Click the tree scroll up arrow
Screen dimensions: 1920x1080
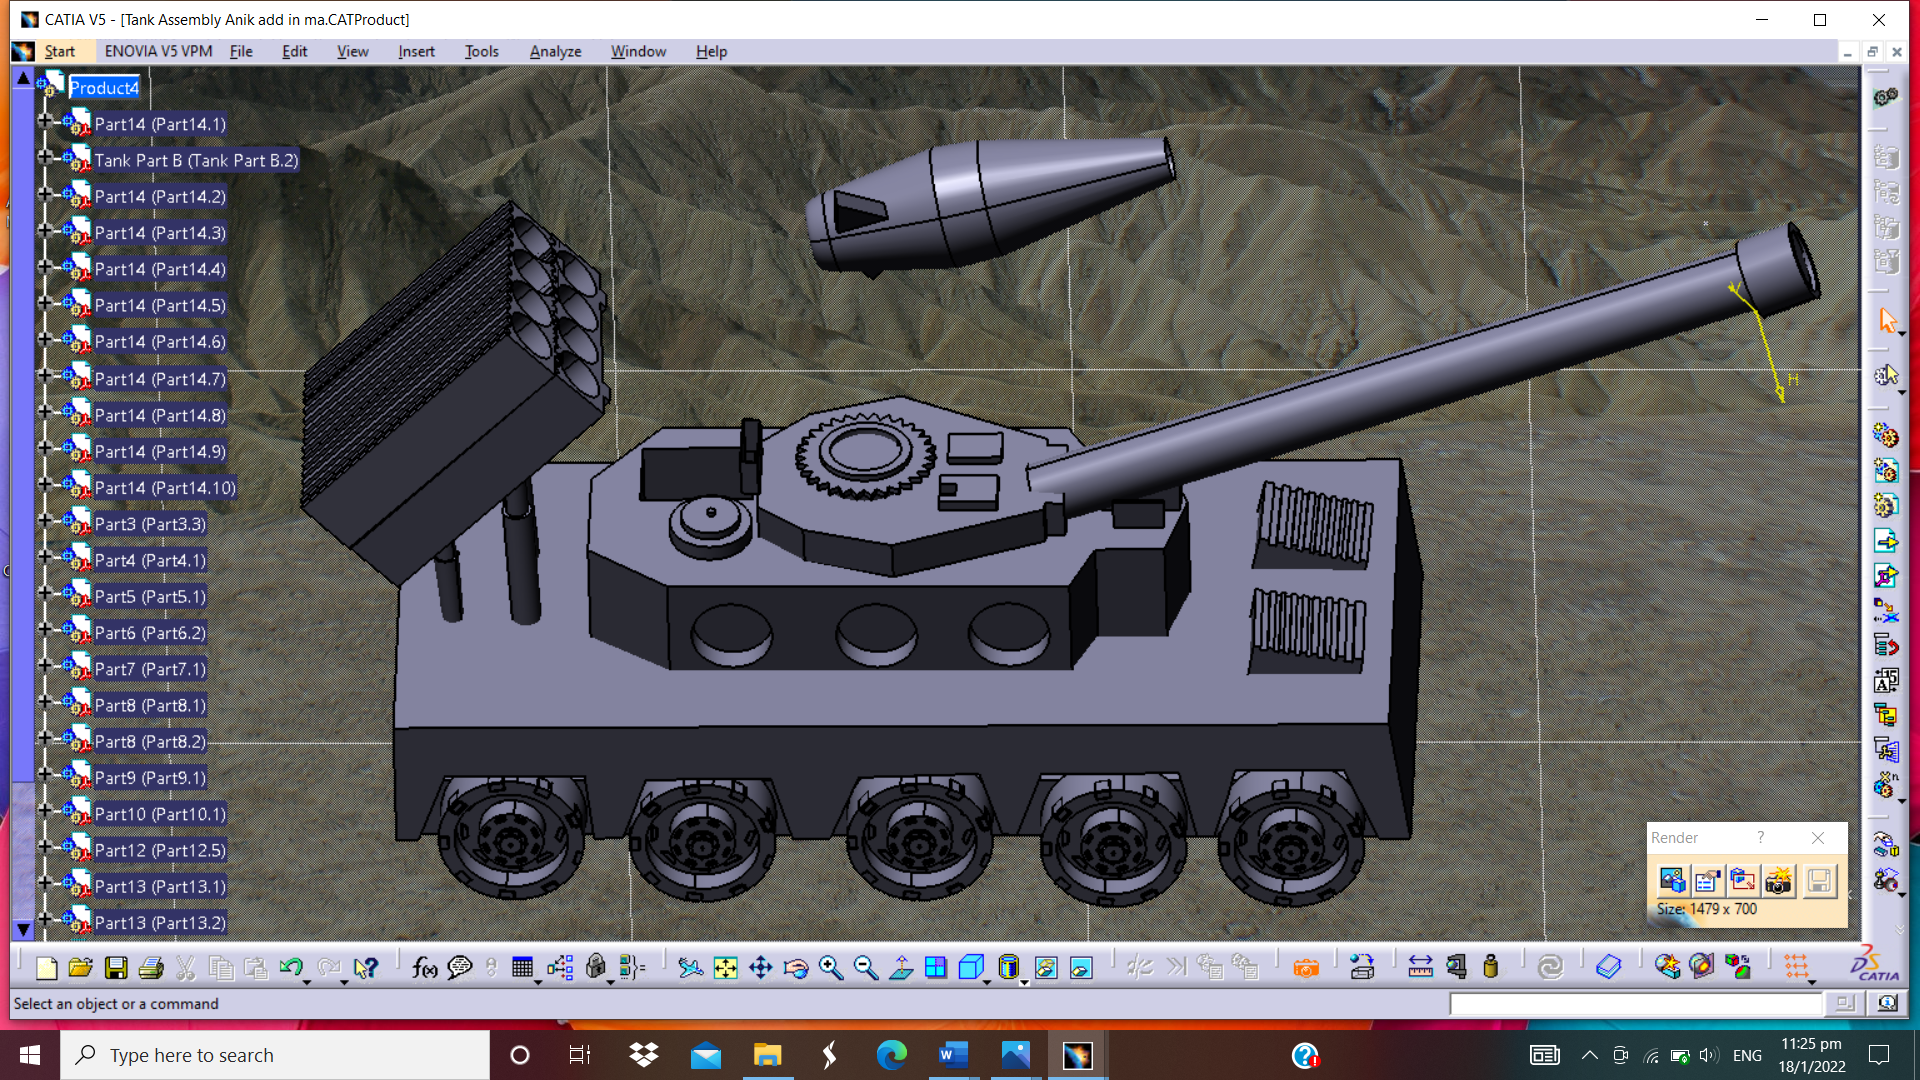pyautogui.click(x=23, y=78)
